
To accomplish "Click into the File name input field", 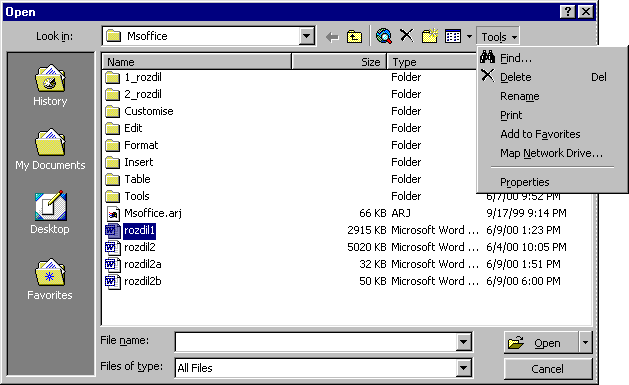I will 316,342.
